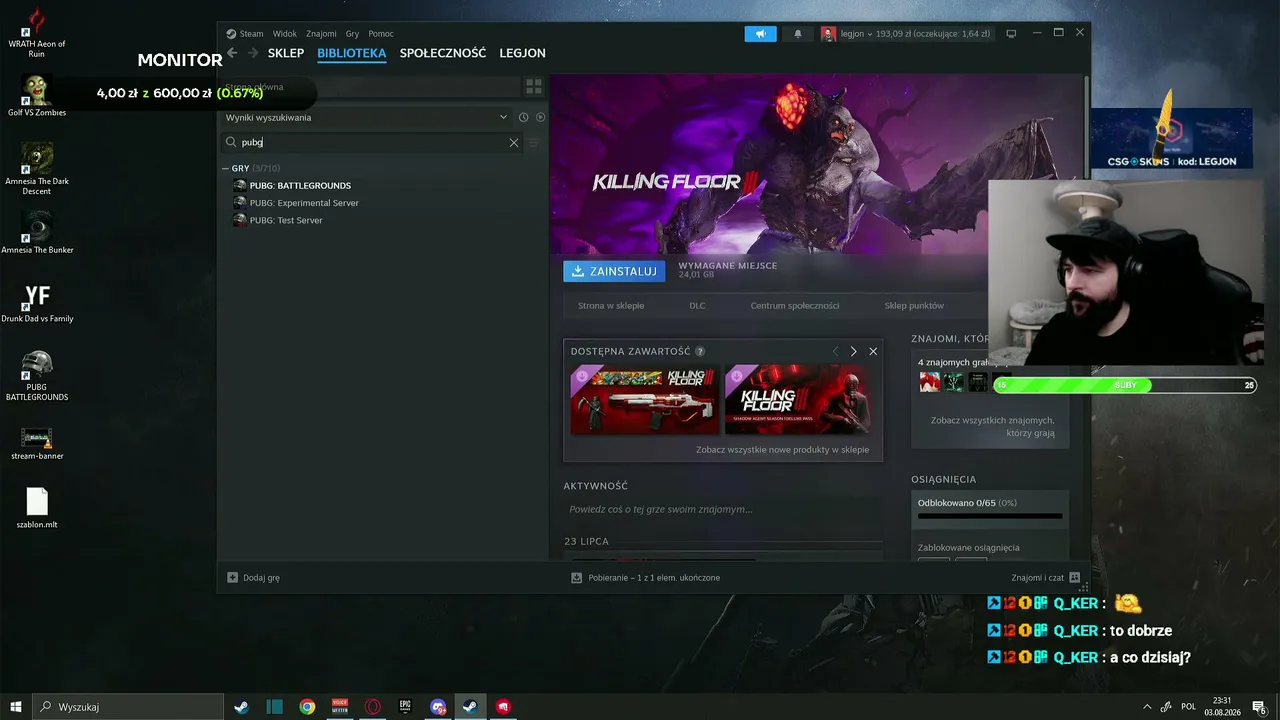Viewport: 1280px width, 720px height.
Task: Click the Windows taskbar search box Wyszukaj
Action: coord(127,707)
